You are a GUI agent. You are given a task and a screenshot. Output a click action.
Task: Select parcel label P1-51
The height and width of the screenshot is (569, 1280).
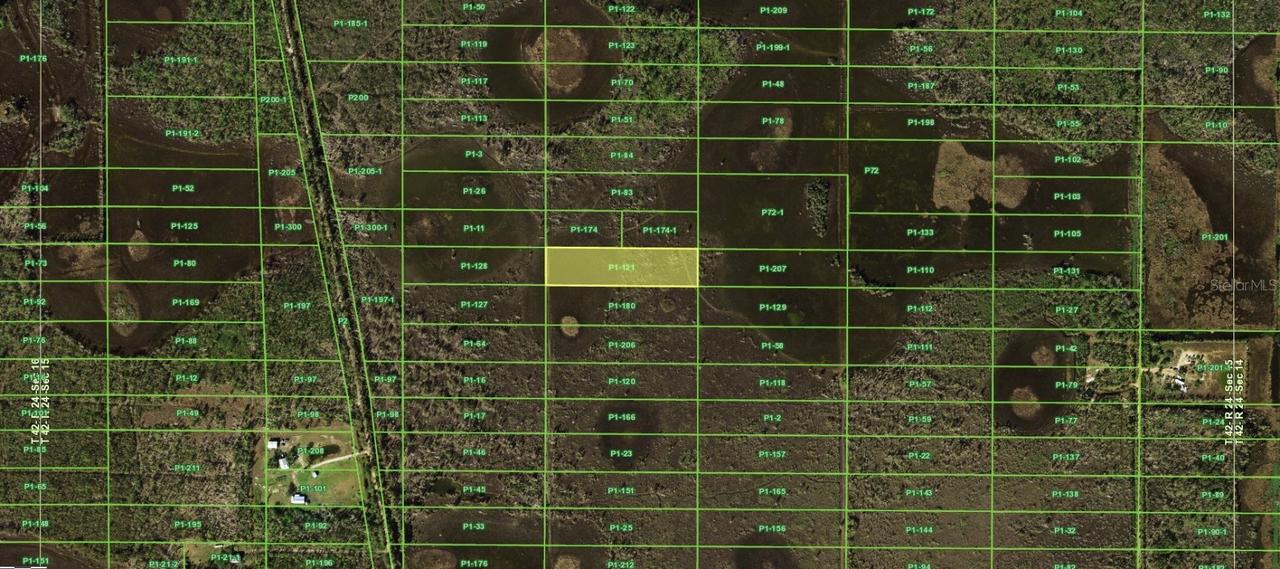621,119
